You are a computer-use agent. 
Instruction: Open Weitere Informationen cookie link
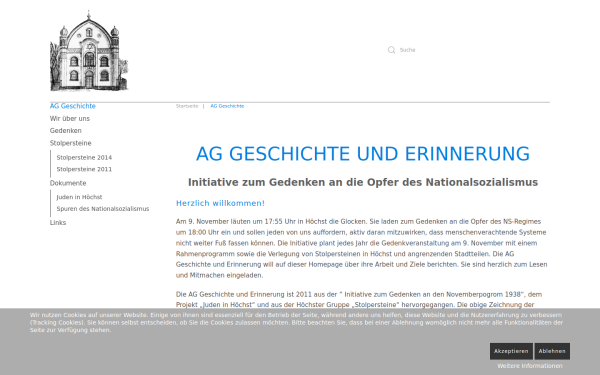530,366
